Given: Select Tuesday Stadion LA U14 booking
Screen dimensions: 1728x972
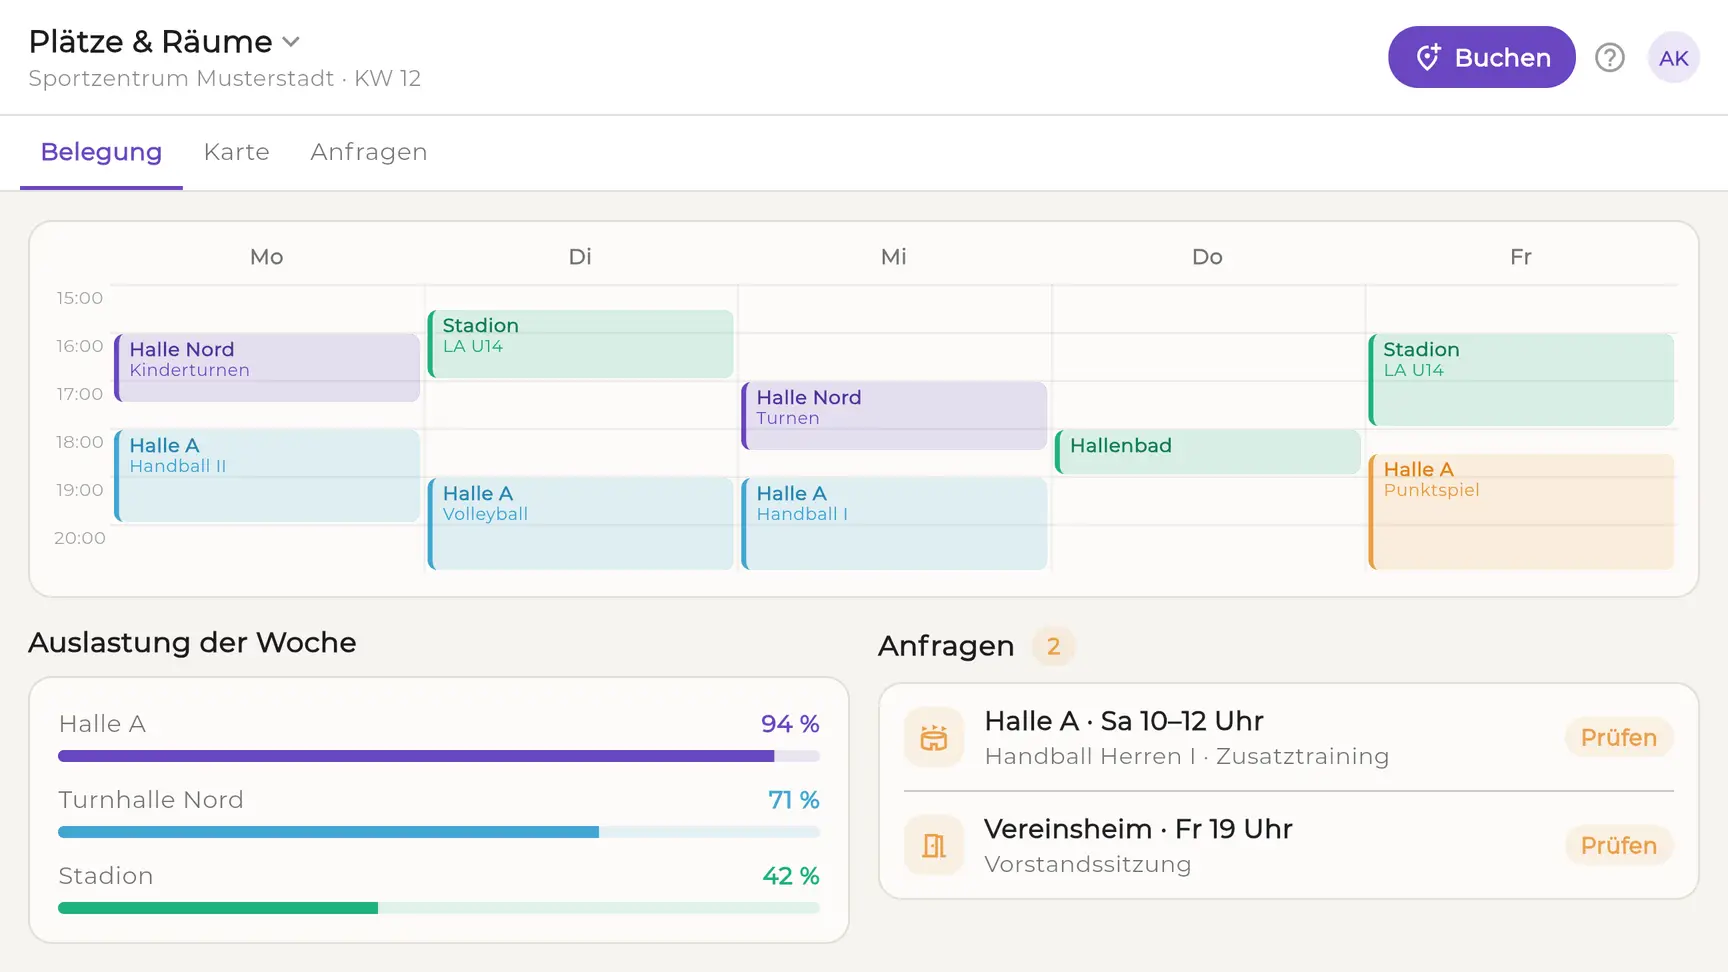Looking at the screenshot, I should click(x=580, y=344).
